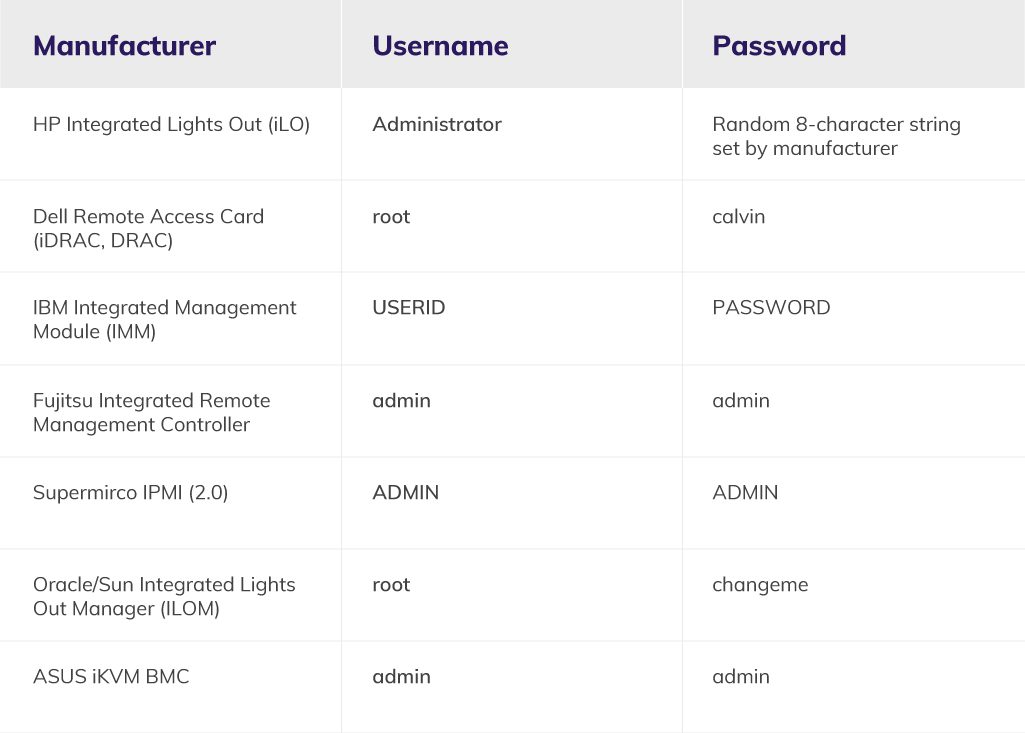
Task: Select the Random 8-character string password text
Action: click(836, 136)
